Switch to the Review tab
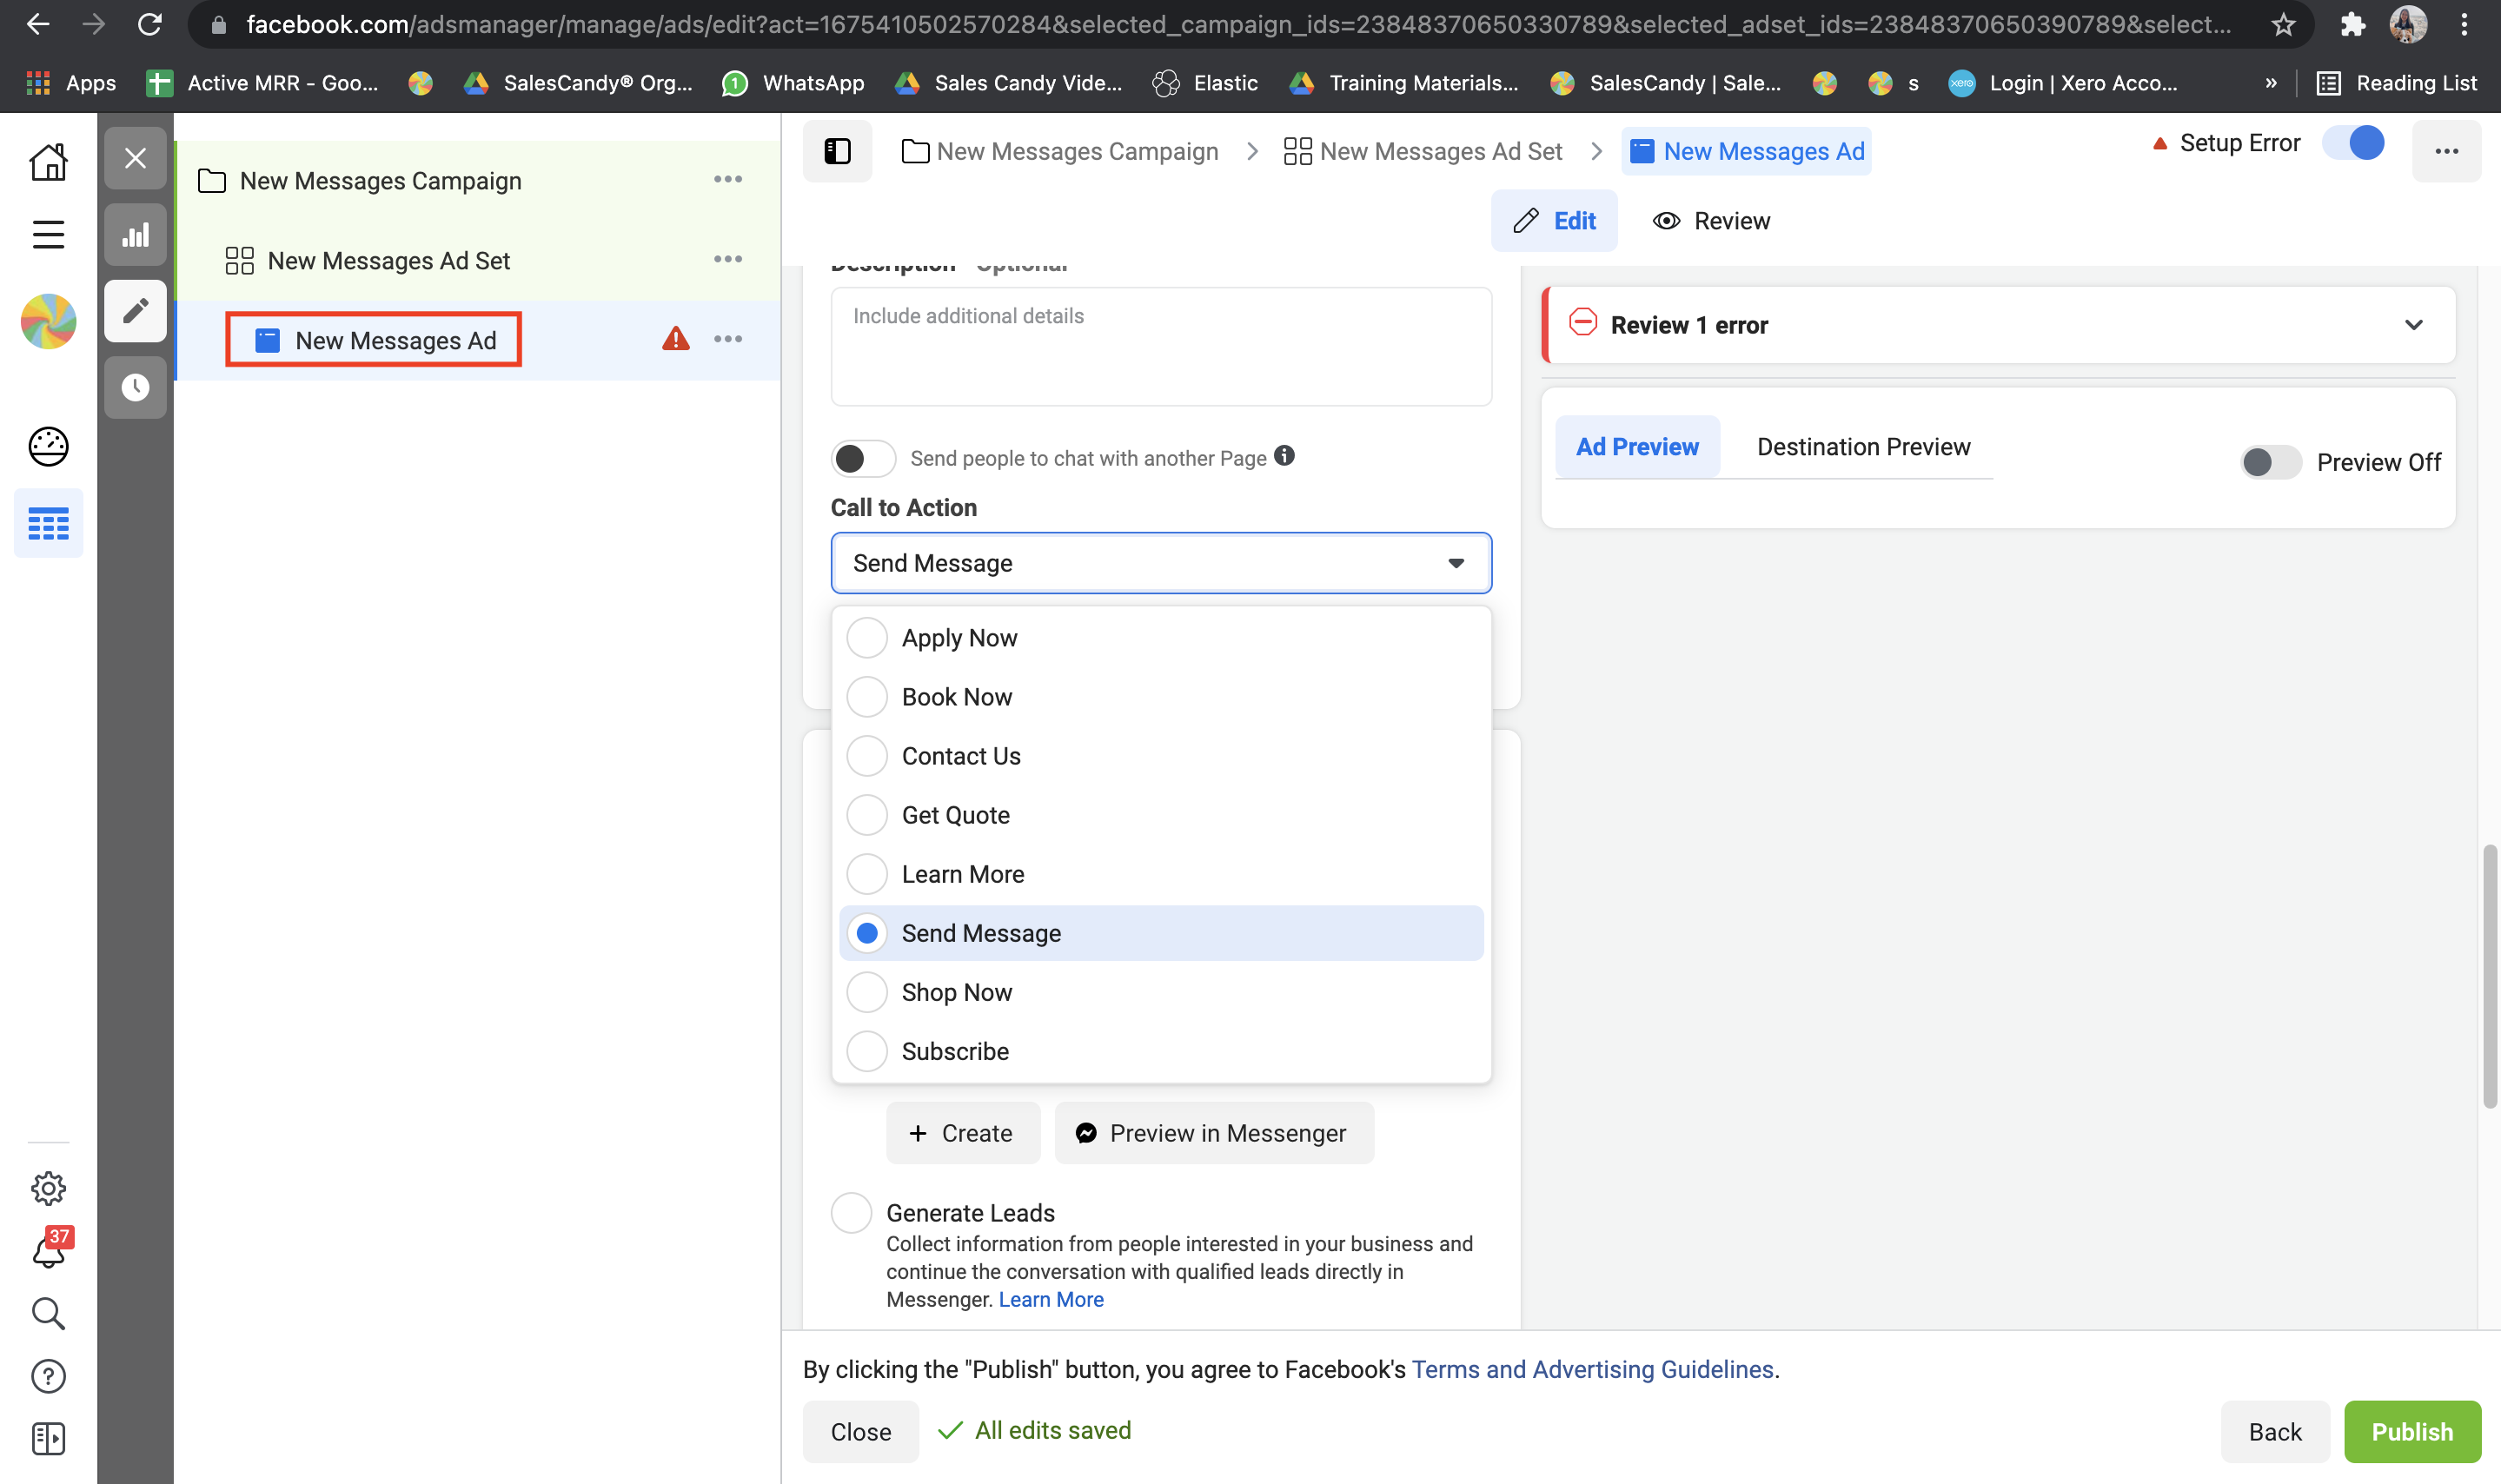This screenshot has width=2501, height=1484. (x=1711, y=221)
